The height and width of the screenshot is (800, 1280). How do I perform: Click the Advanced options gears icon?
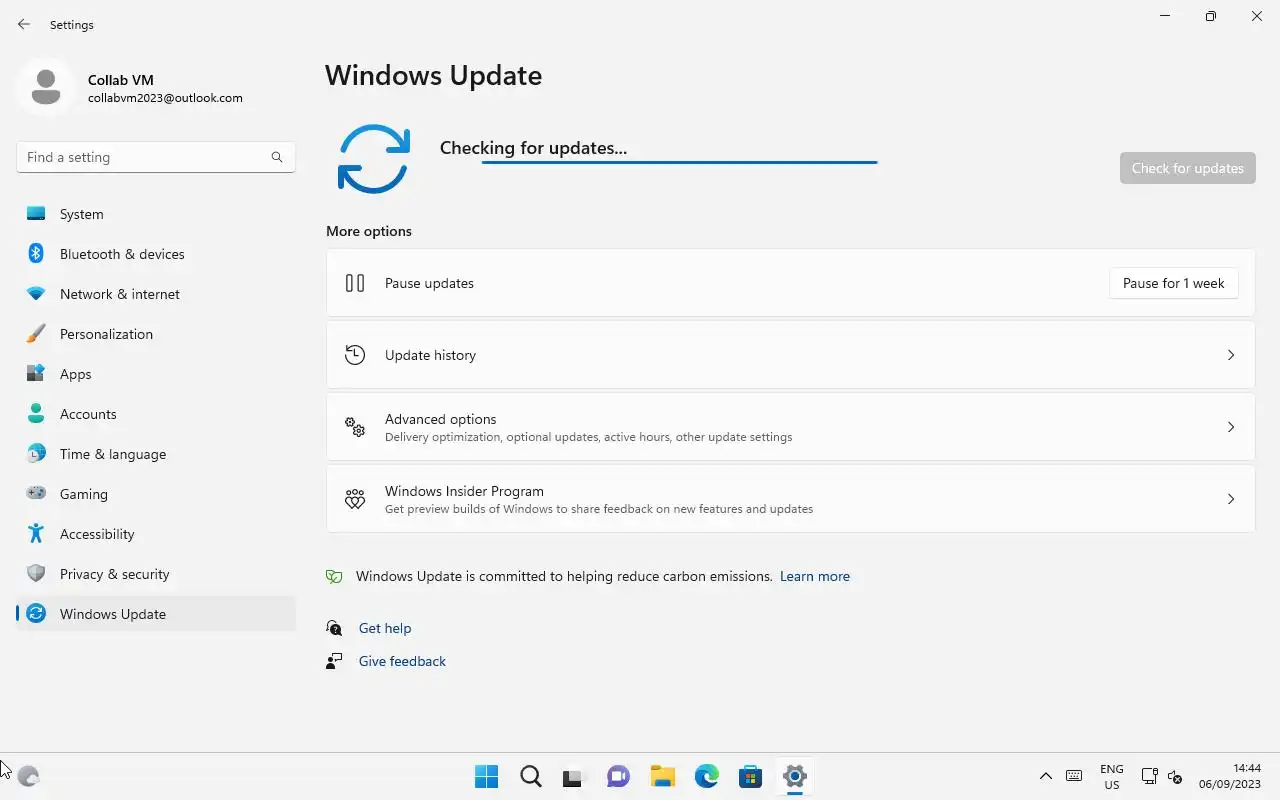(x=355, y=427)
